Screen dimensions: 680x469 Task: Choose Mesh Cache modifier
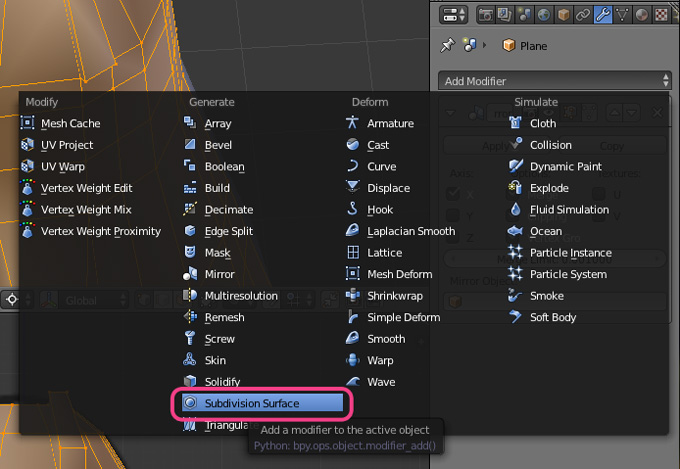point(60,123)
